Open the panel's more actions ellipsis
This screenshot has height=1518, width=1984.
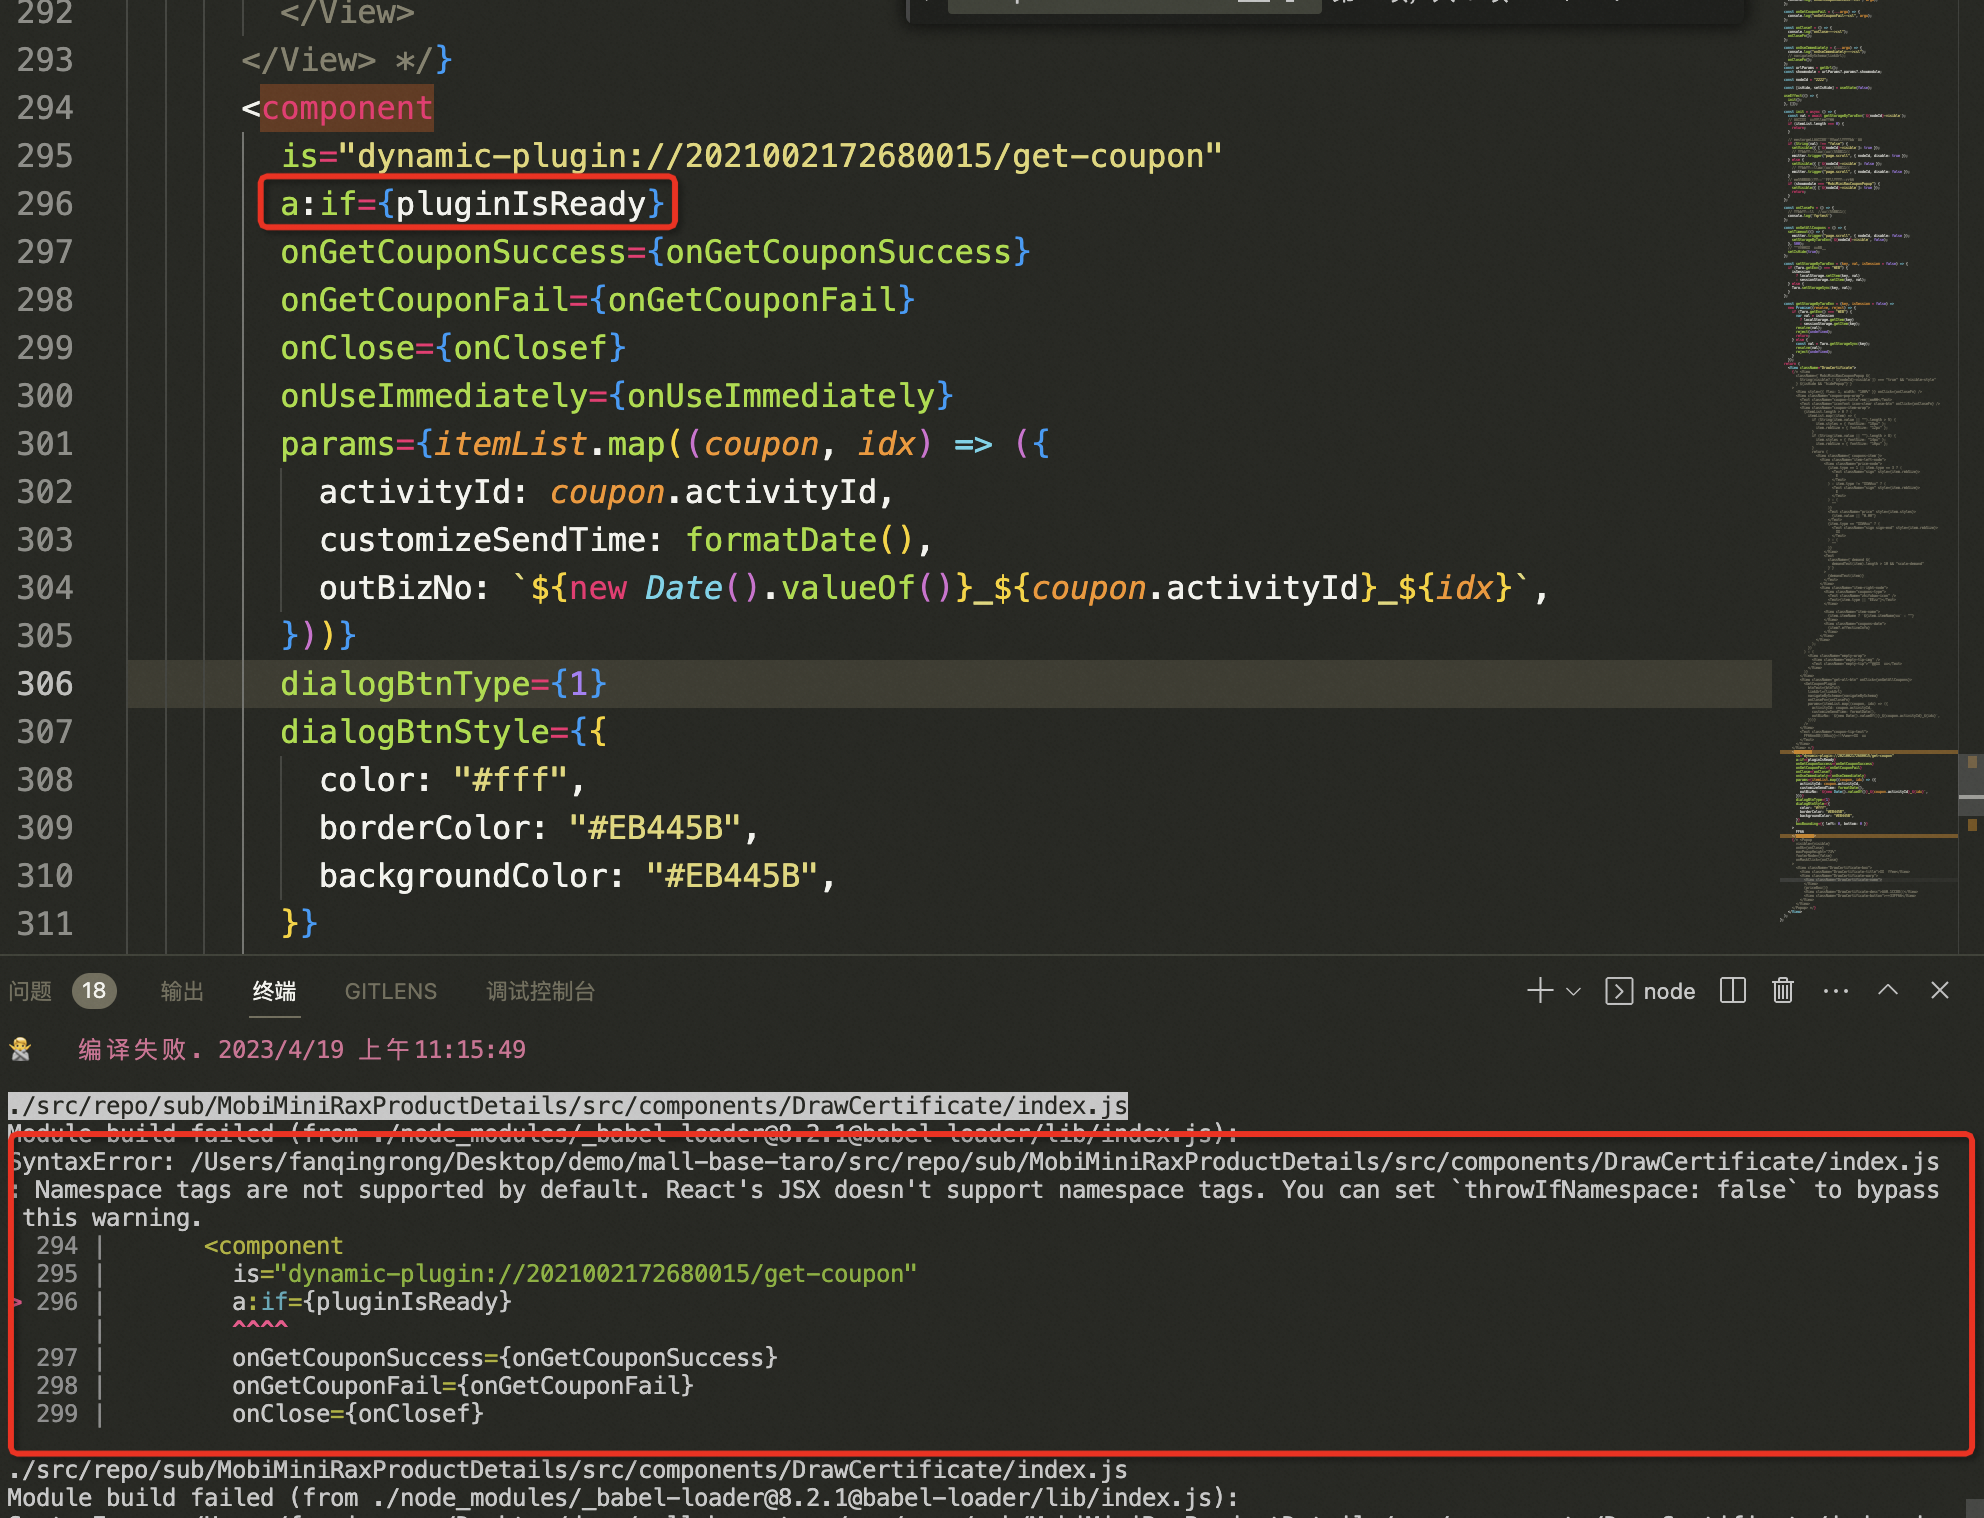coord(1835,990)
